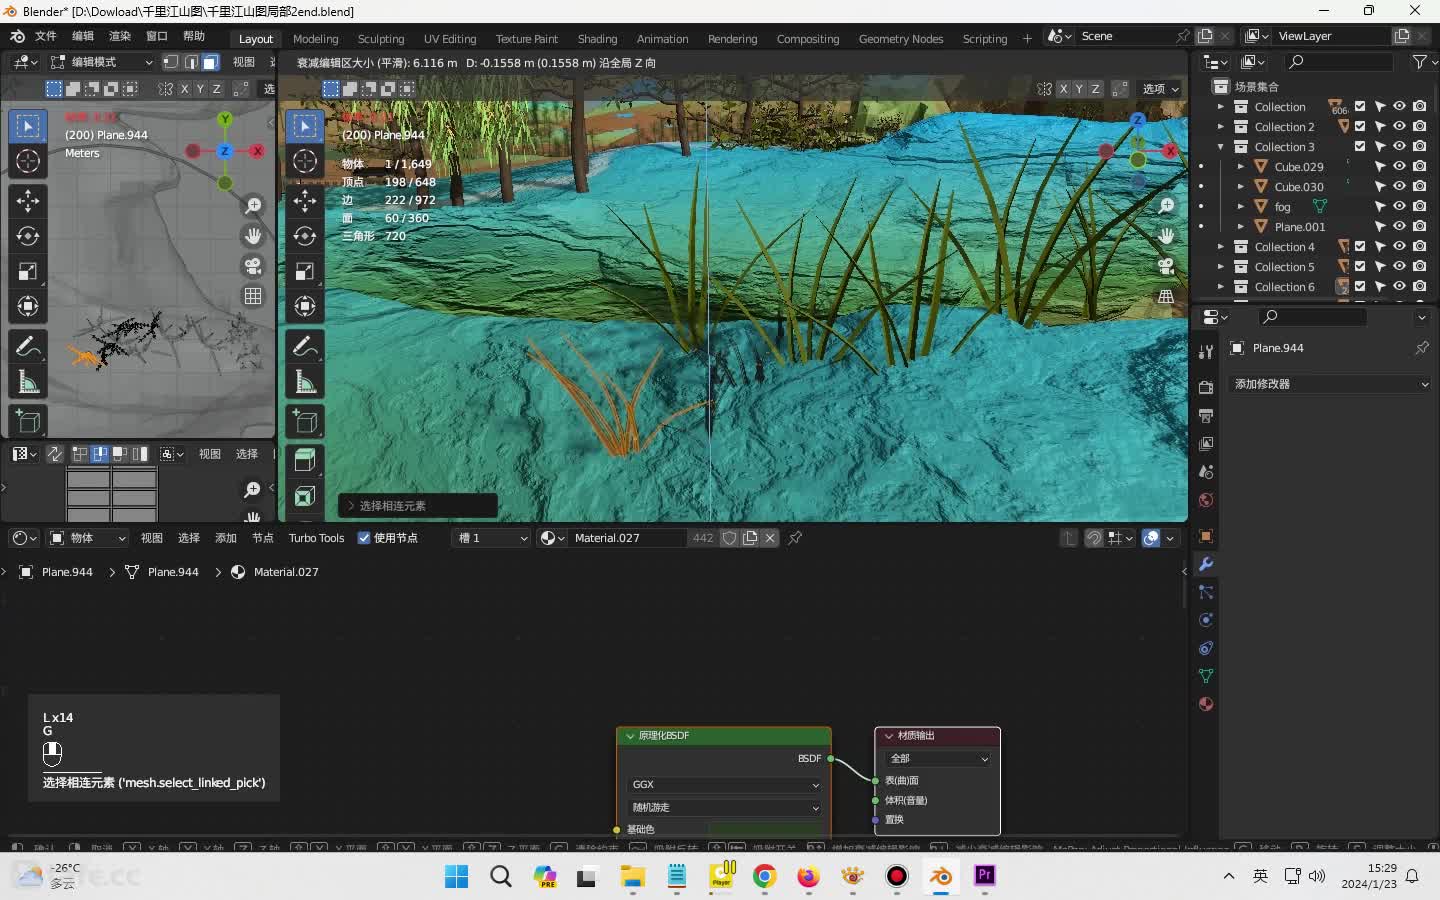Toggle viewport visibility eye for Collection 4

pyautogui.click(x=1400, y=246)
